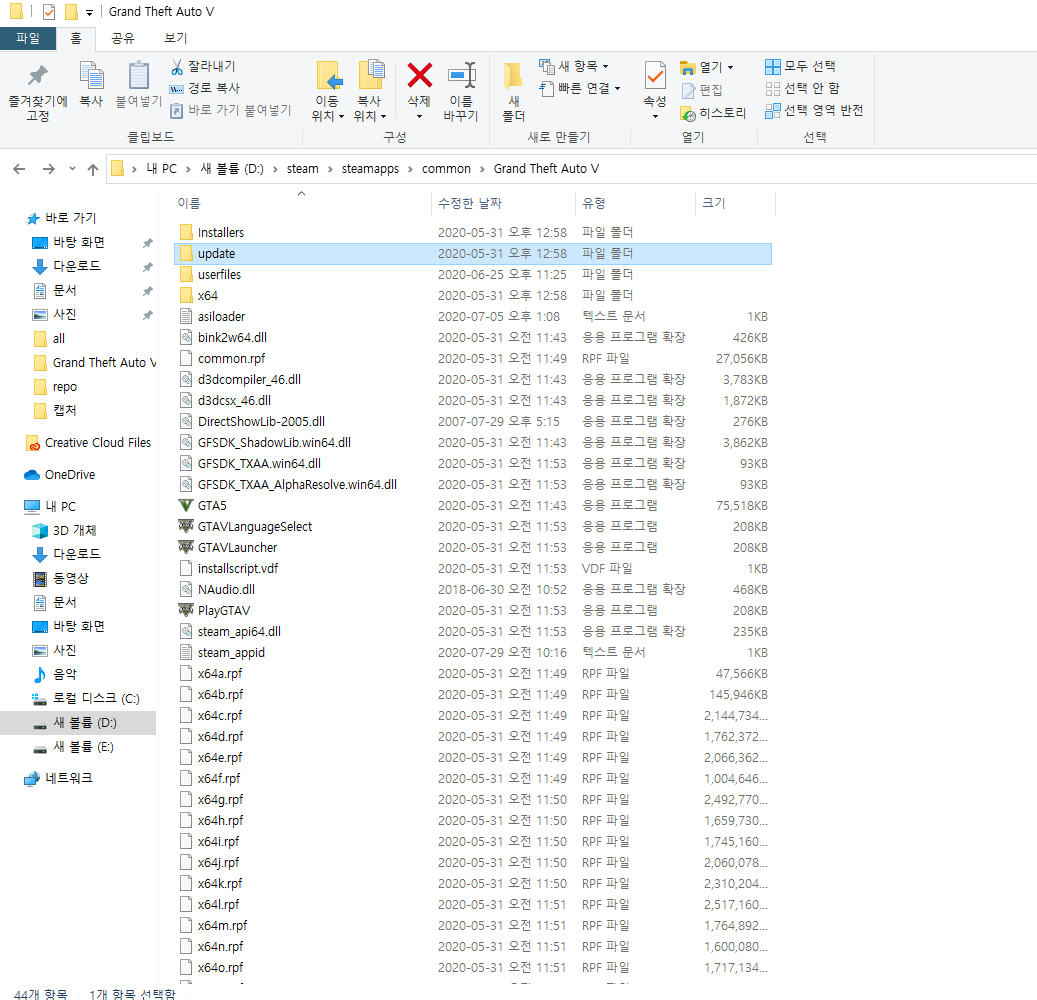Image resolution: width=1037 pixels, height=1000 pixels.
Task: Sort by 수정한 날짜 (Date modified) column header
Action: tap(470, 203)
